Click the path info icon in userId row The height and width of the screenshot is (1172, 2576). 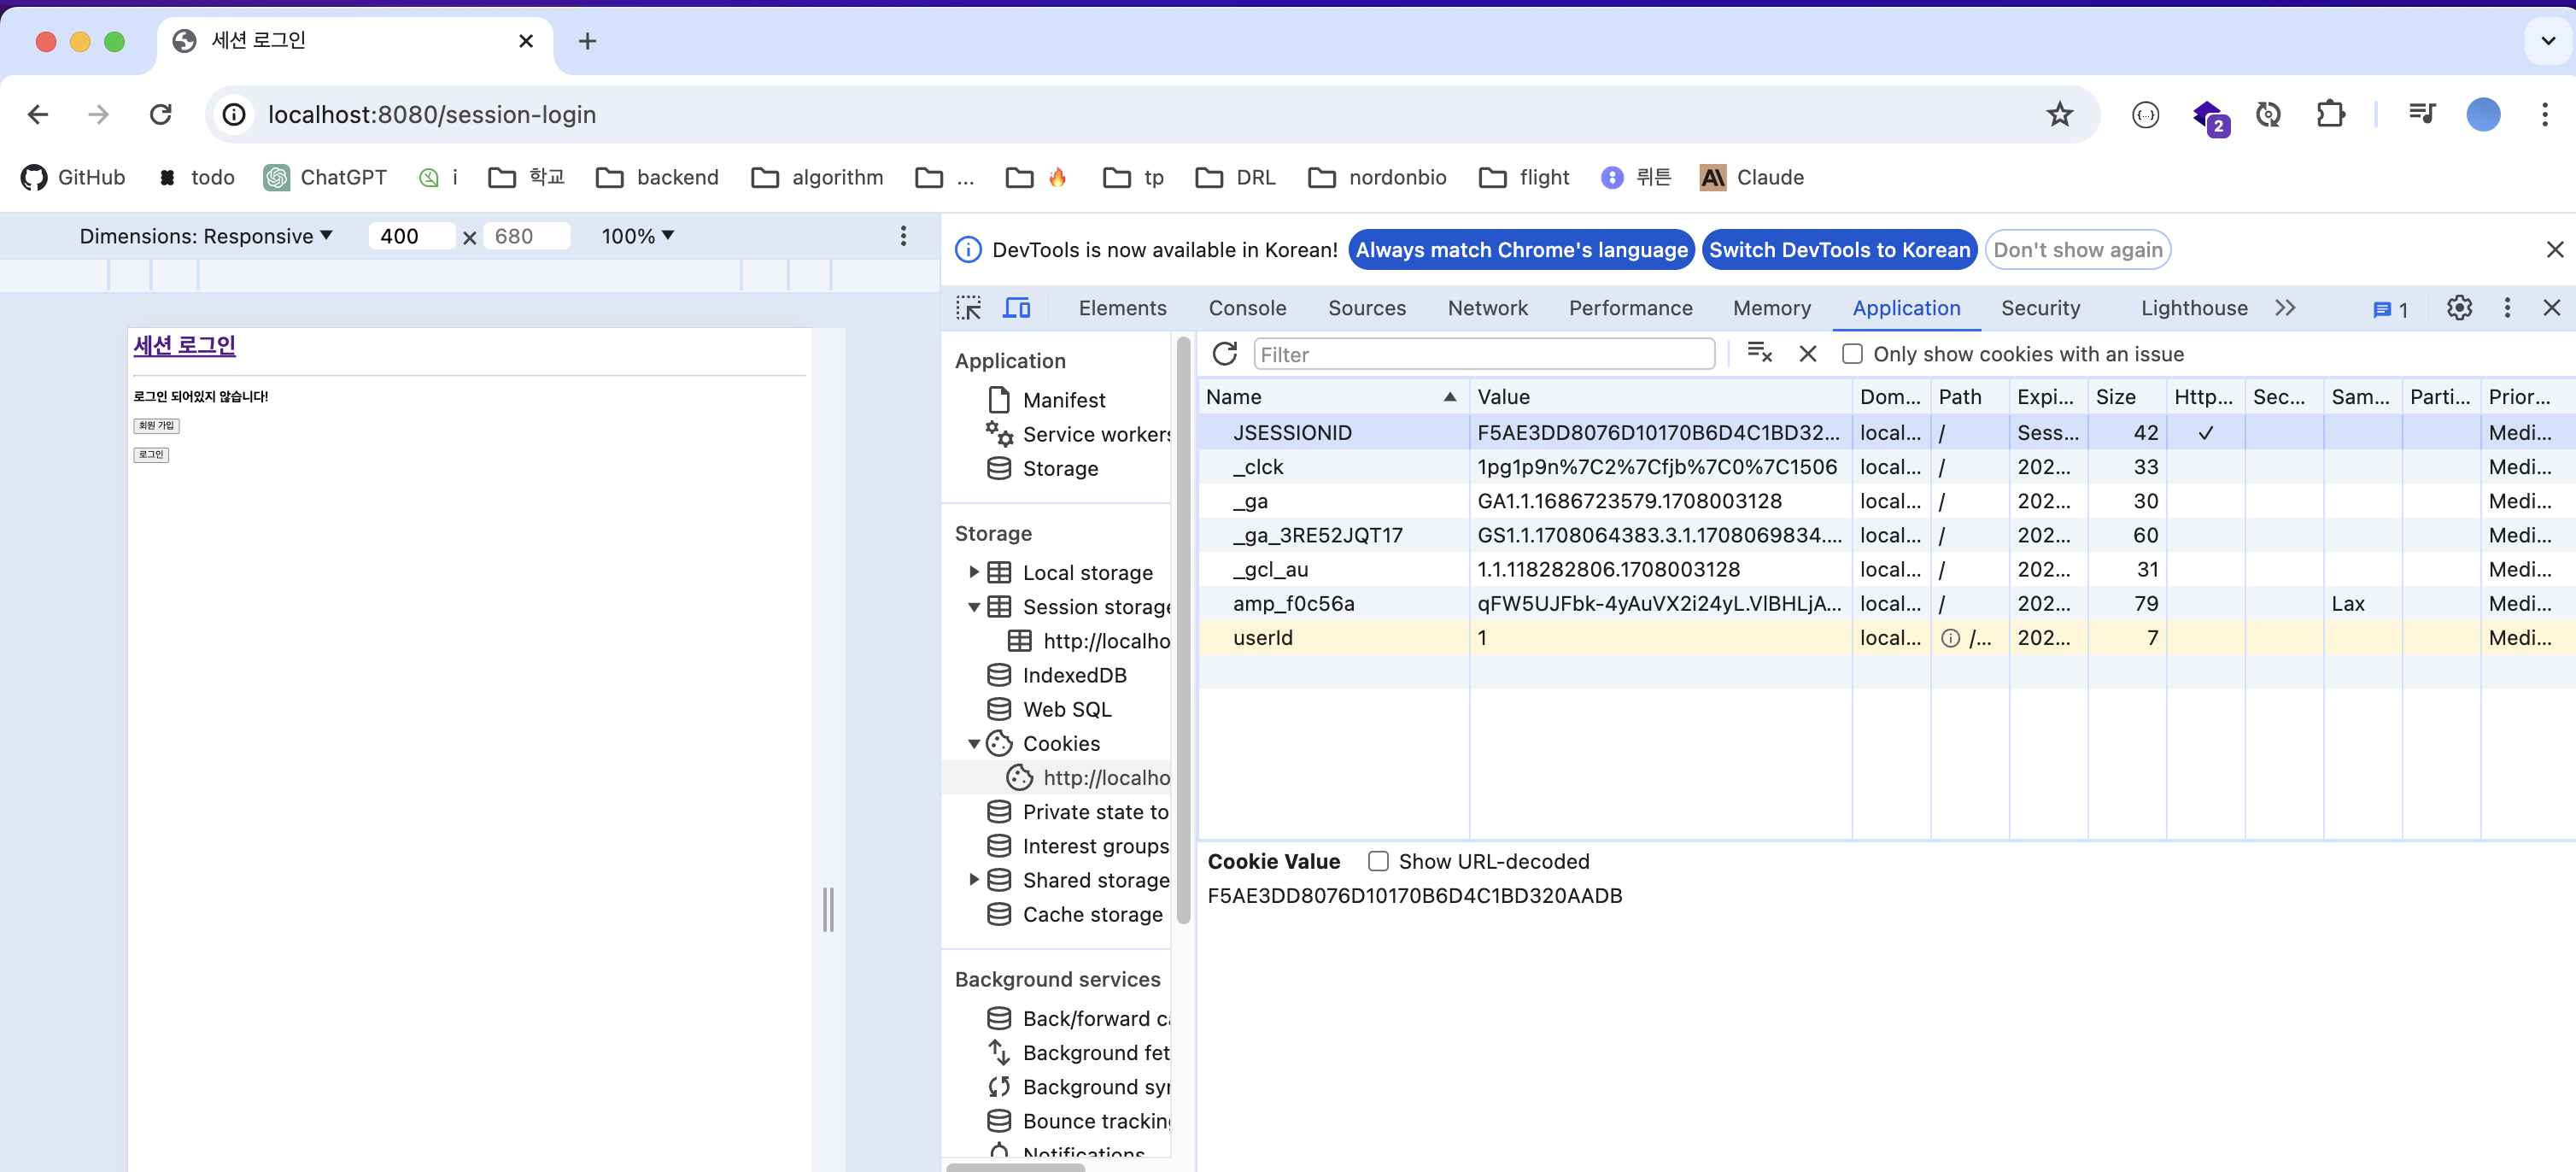click(1950, 638)
